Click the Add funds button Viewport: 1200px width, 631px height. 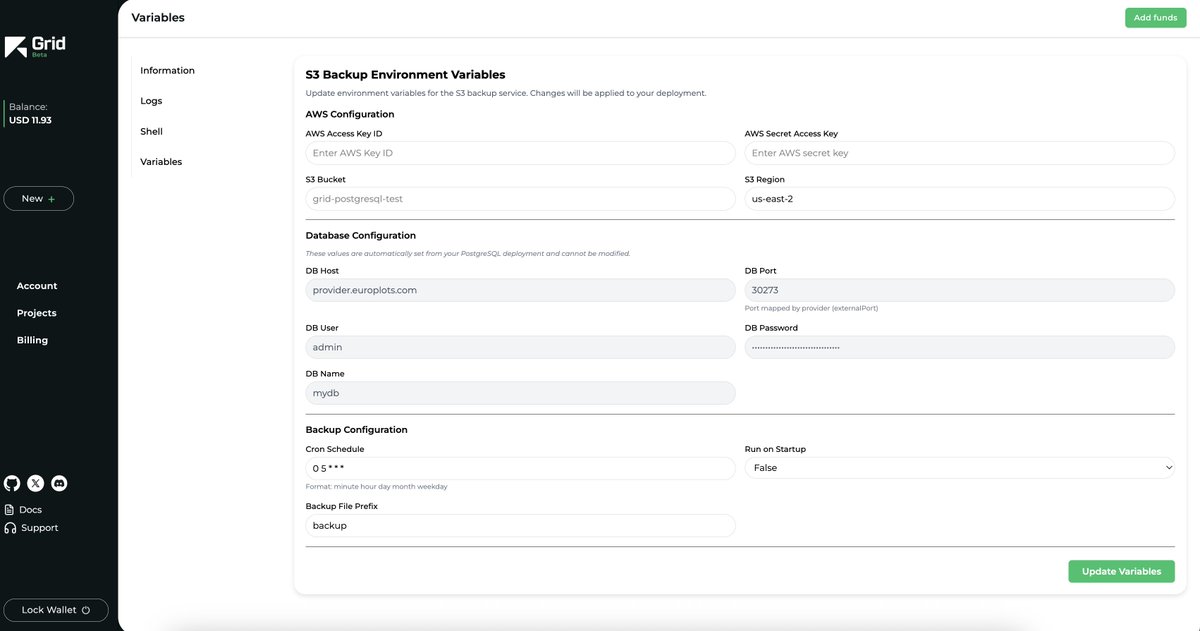click(x=1154, y=16)
